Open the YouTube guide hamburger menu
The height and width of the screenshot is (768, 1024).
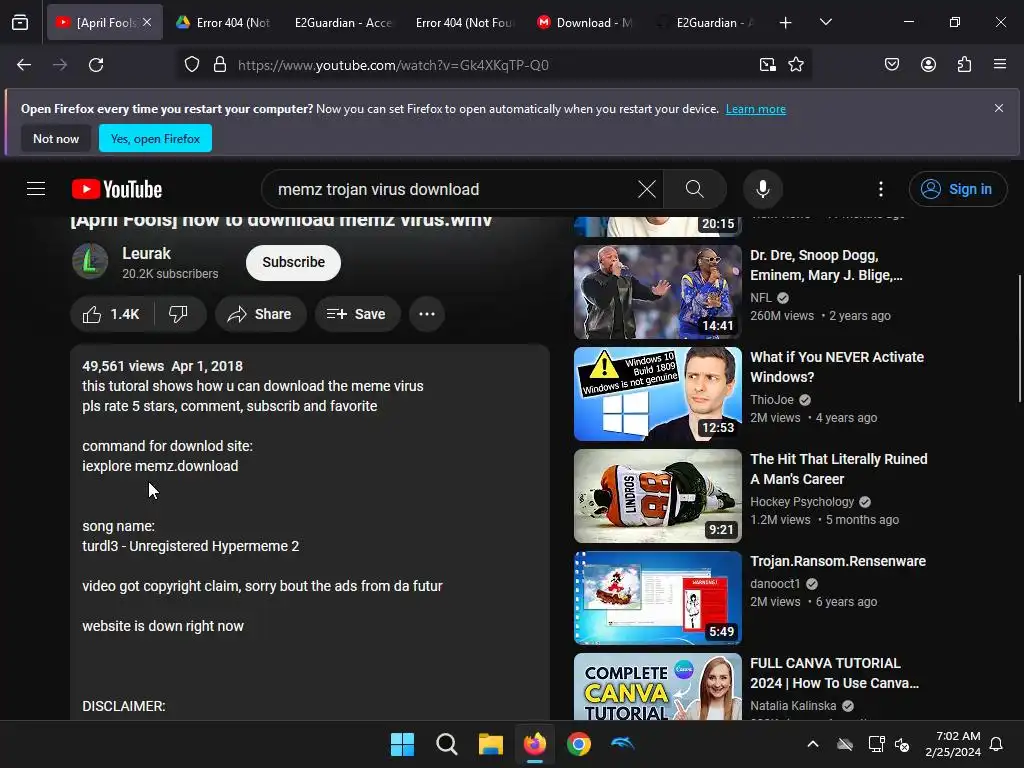(x=36, y=189)
